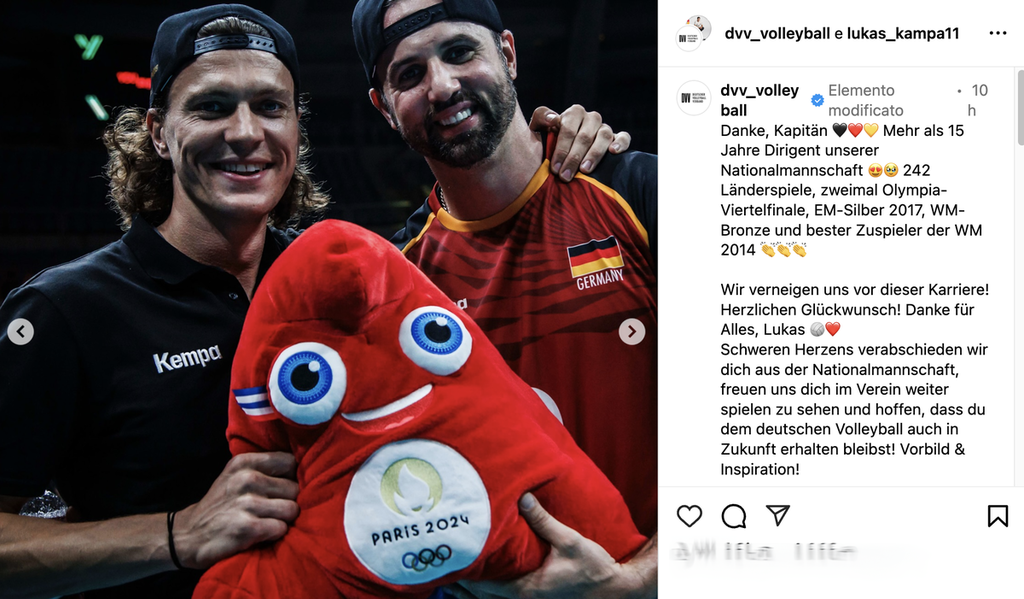Image resolution: width=1024 pixels, height=599 pixels.
Task: Open lukas_kampa11 profile from the header
Action: coord(903,33)
